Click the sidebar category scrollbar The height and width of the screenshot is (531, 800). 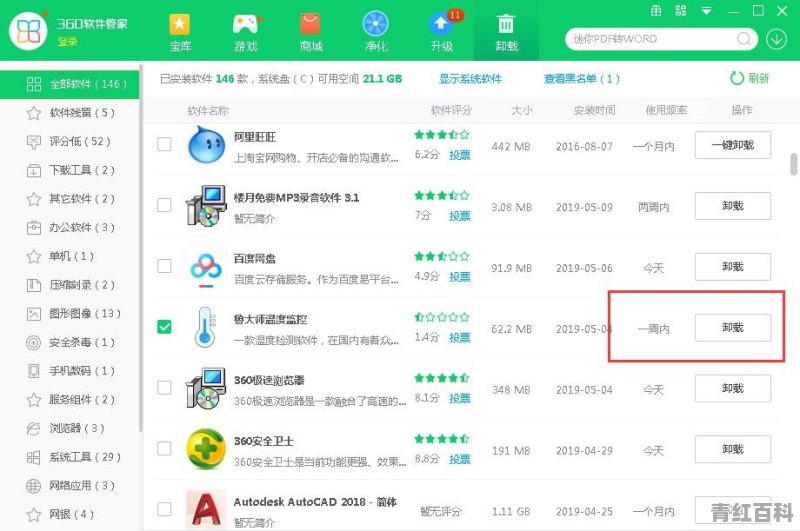click(140, 247)
